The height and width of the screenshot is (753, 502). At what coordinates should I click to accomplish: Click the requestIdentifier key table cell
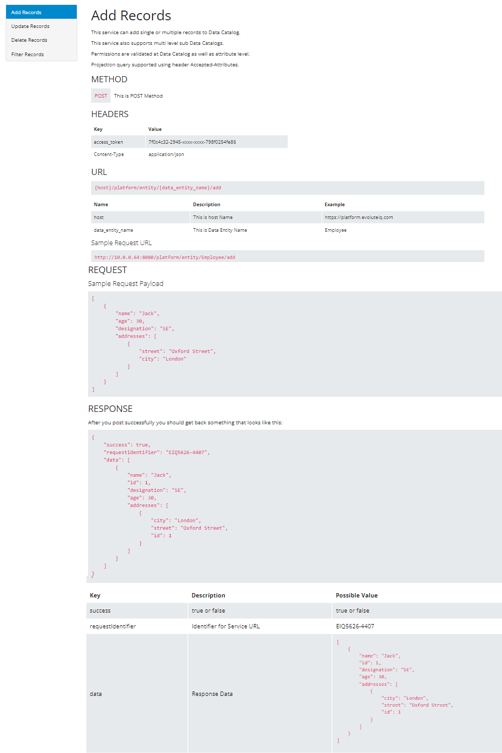coord(137,626)
